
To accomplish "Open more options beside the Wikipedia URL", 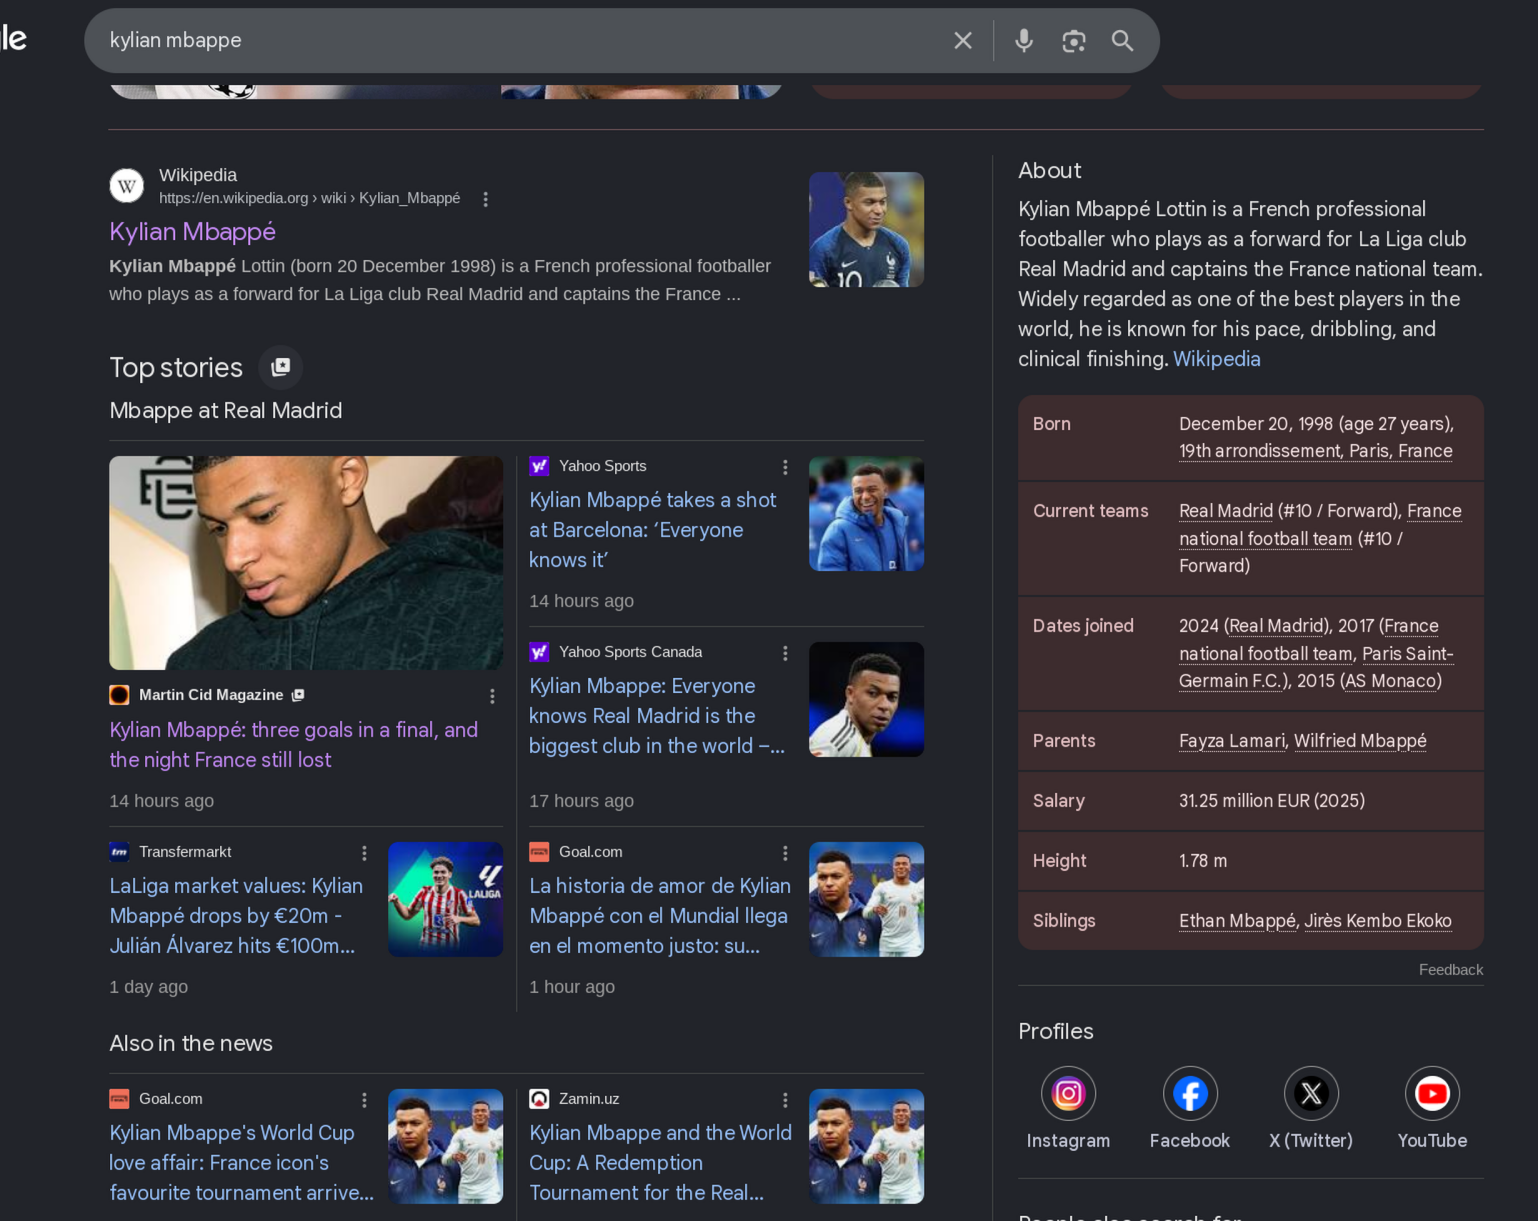I will (485, 199).
